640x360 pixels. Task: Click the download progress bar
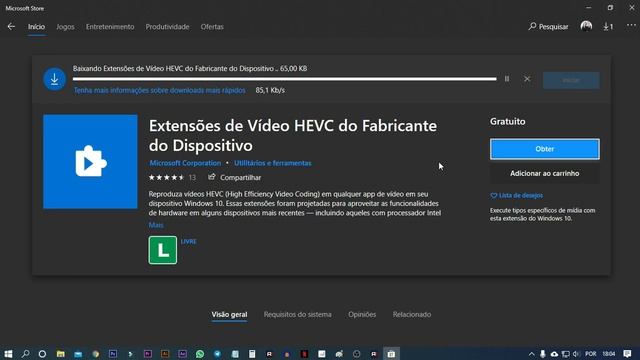[285, 79]
